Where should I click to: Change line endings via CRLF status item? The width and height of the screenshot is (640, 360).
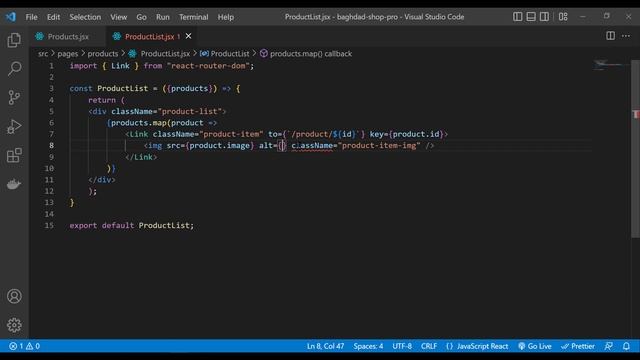429,346
